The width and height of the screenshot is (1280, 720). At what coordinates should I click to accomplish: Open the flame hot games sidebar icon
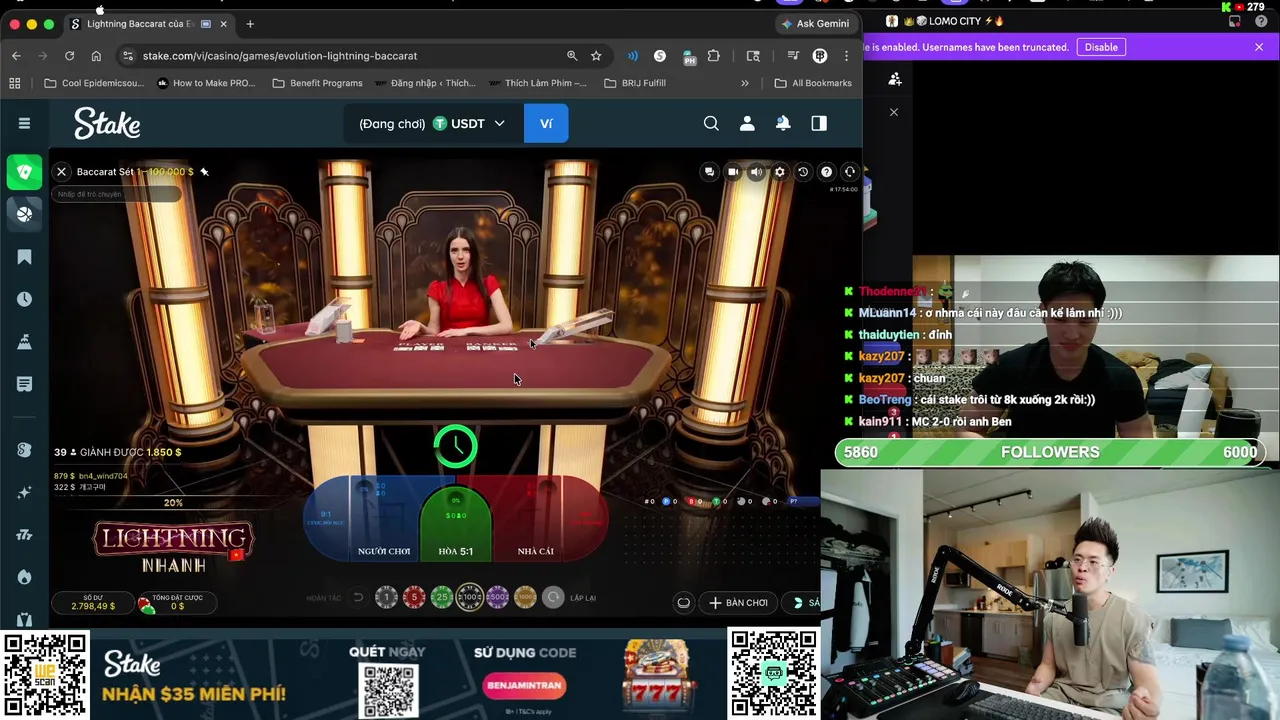[24, 577]
